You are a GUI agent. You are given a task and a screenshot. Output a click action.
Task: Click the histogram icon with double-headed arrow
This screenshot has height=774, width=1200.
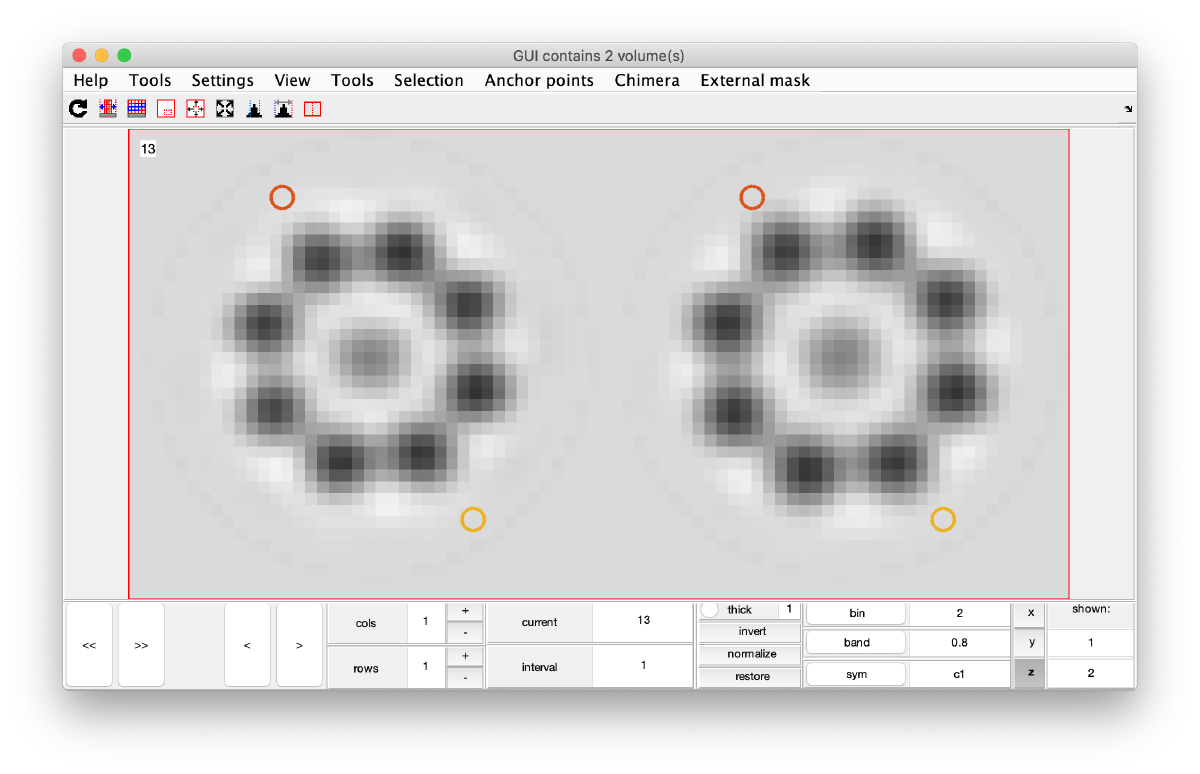284,109
